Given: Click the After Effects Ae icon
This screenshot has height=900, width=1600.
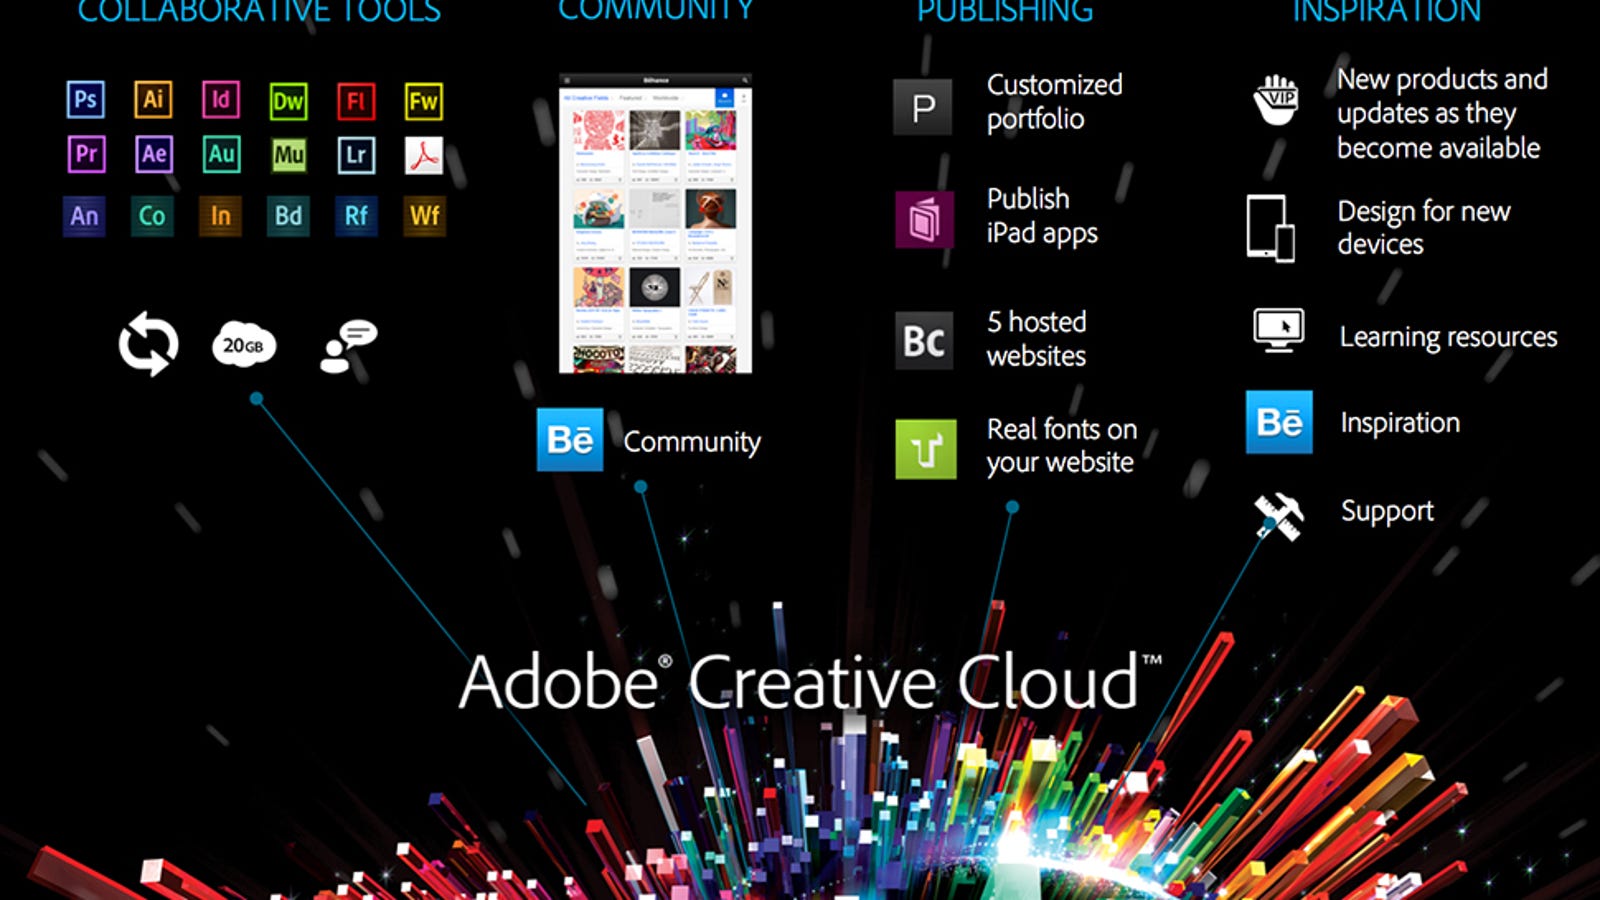Looking at the screenshot, I should pos(153,154).
